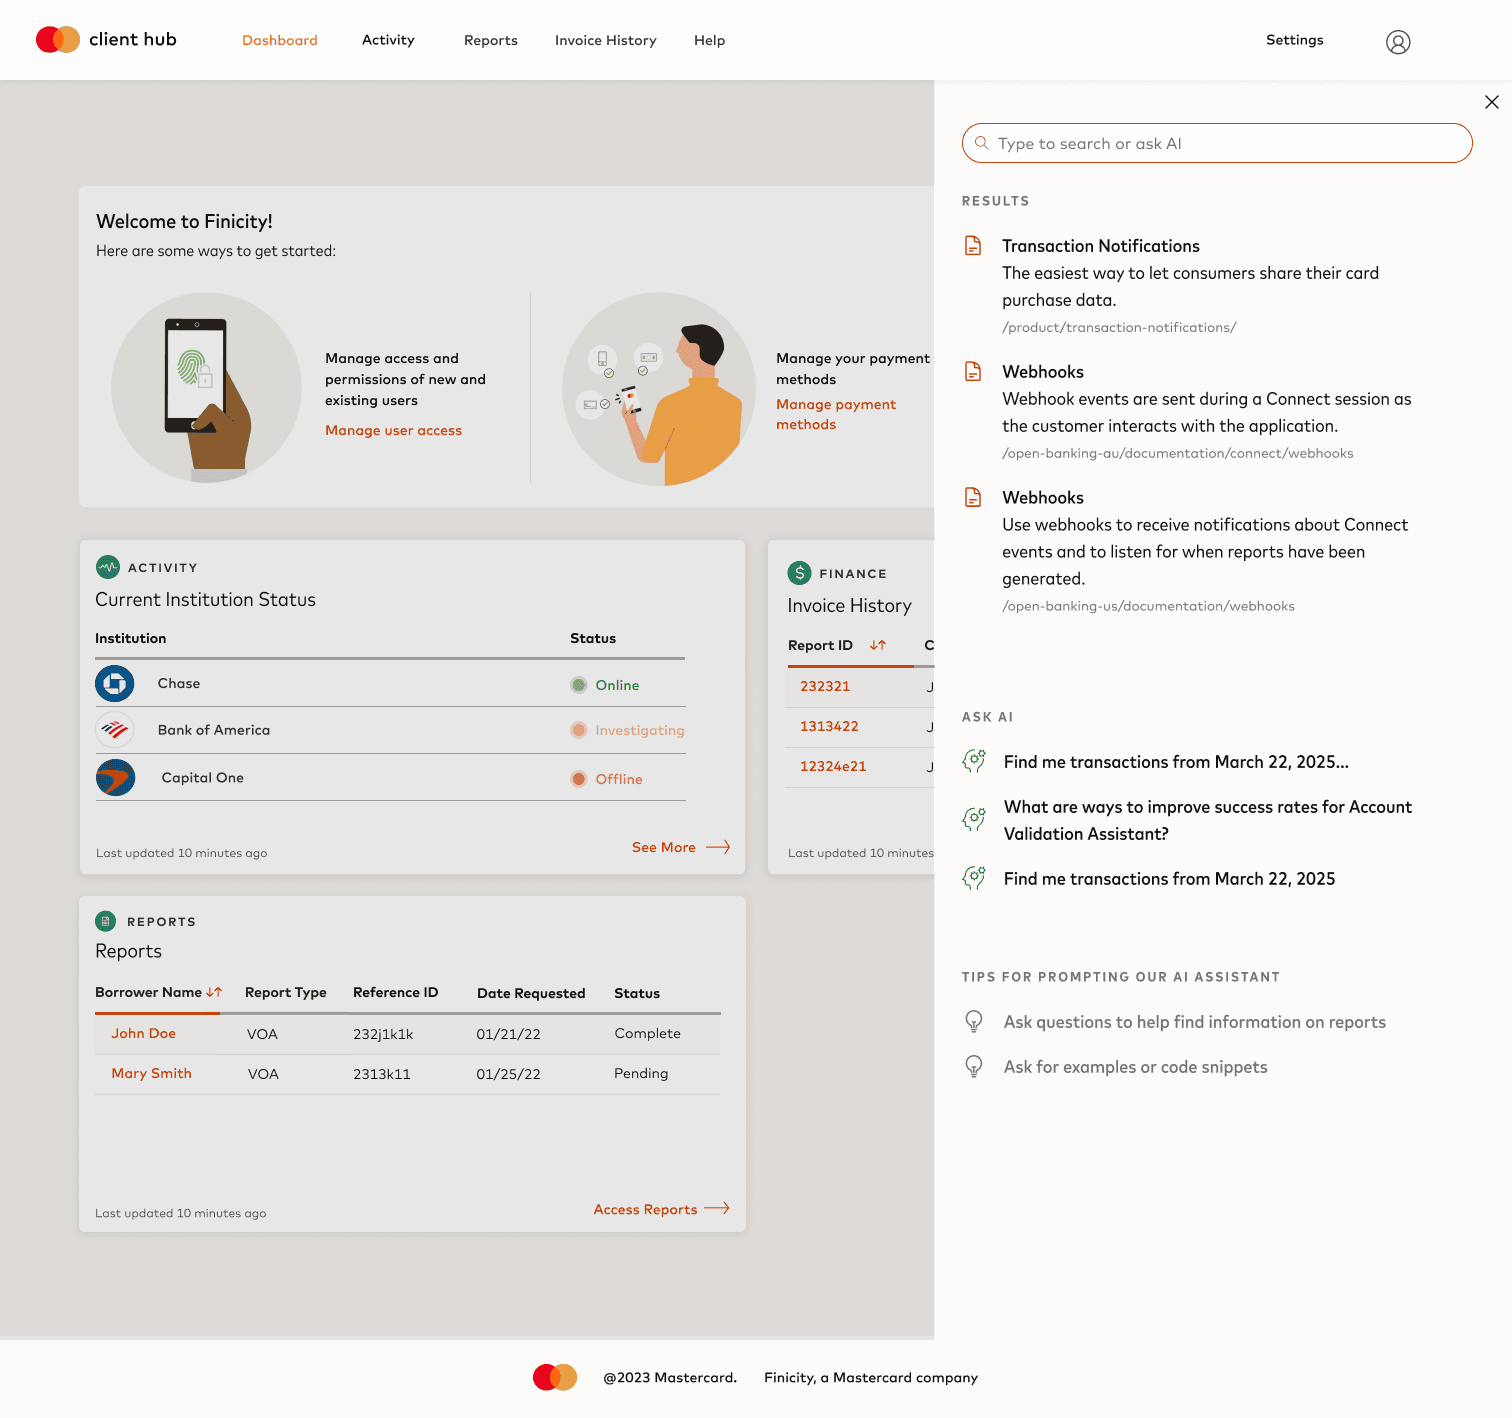Click the document icon beside open-banking-us Webhooks
This screenshot has width=1512, height=1418.
pos(973,497)
